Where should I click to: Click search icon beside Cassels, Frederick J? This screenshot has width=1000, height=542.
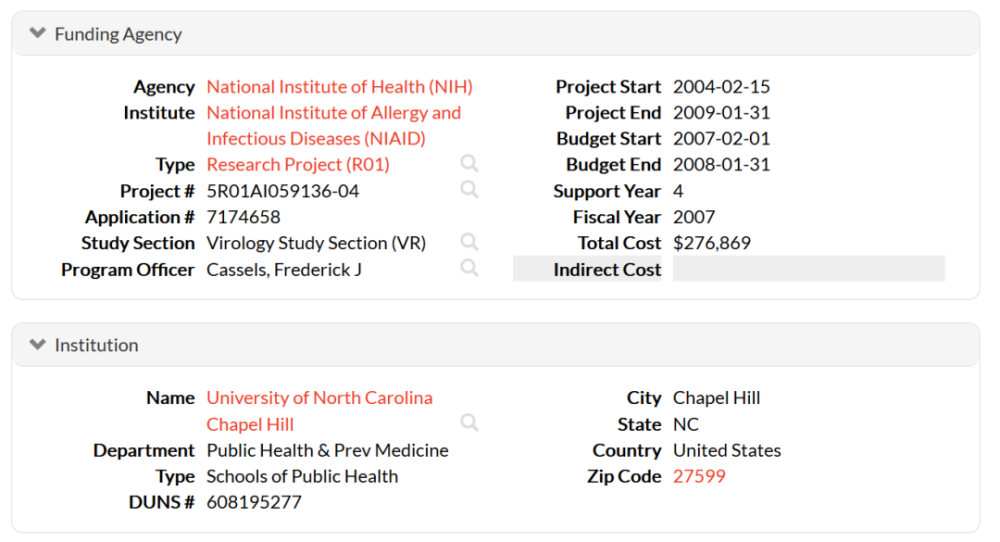(469, 268)
